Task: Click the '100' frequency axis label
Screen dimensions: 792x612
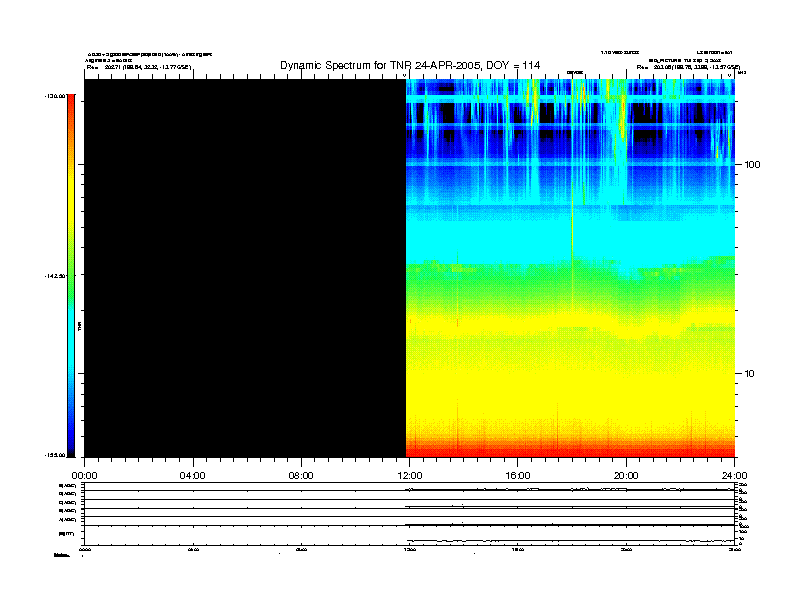Action: coord(752,165)
